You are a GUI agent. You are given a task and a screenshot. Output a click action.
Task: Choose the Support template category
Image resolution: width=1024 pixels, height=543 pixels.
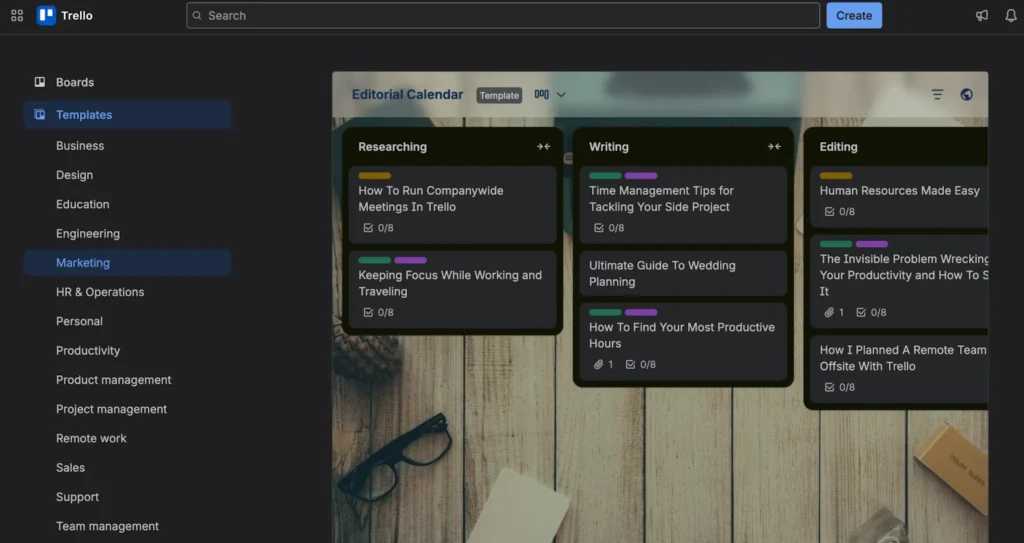click(x=77, y=497)
